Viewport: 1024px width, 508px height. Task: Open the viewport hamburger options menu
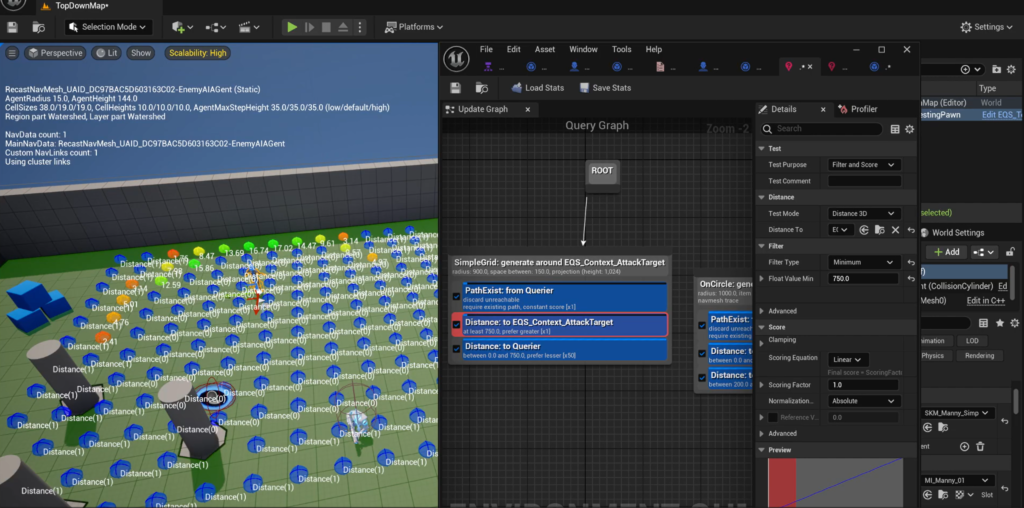(x=12, y=53)
